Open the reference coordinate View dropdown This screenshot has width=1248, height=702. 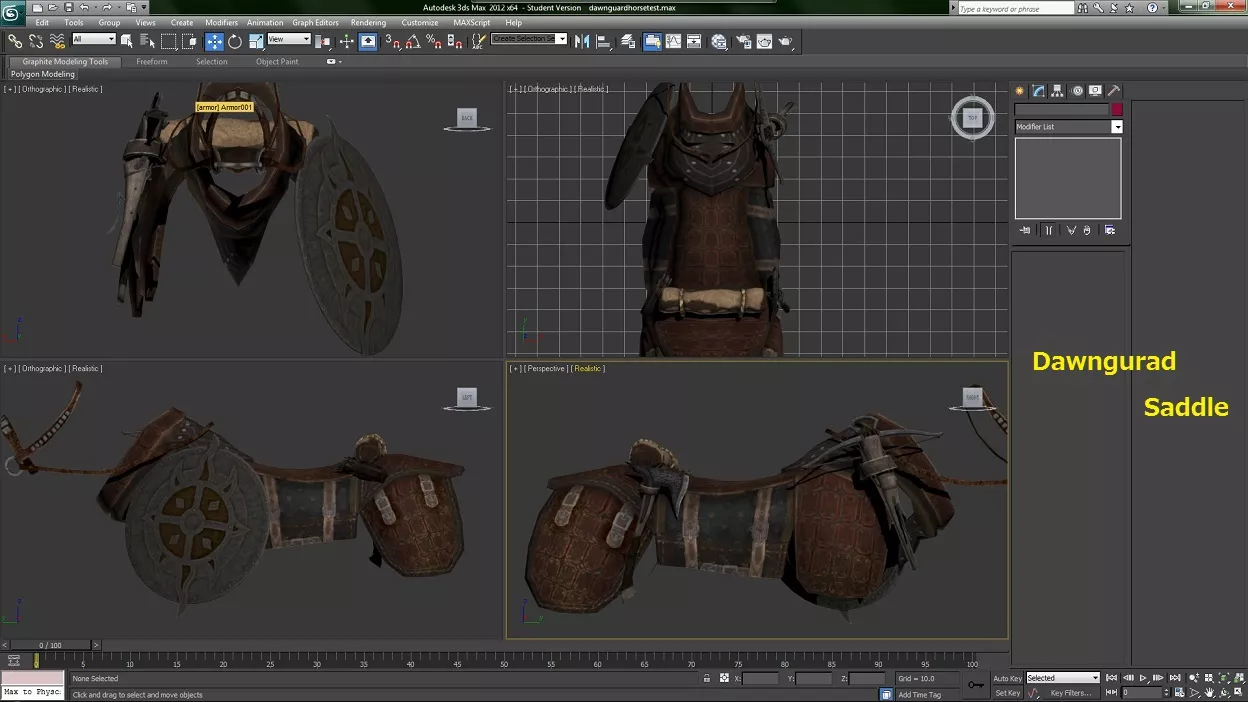tap(289, 39)
